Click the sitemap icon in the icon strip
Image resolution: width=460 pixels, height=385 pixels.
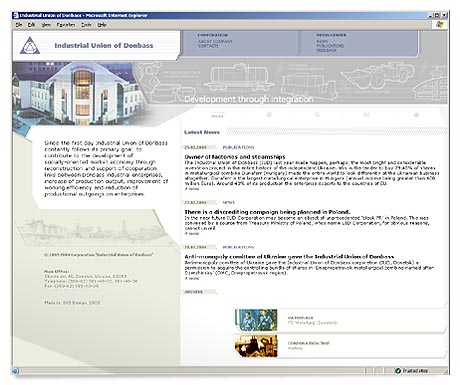(x=367, y=115)
